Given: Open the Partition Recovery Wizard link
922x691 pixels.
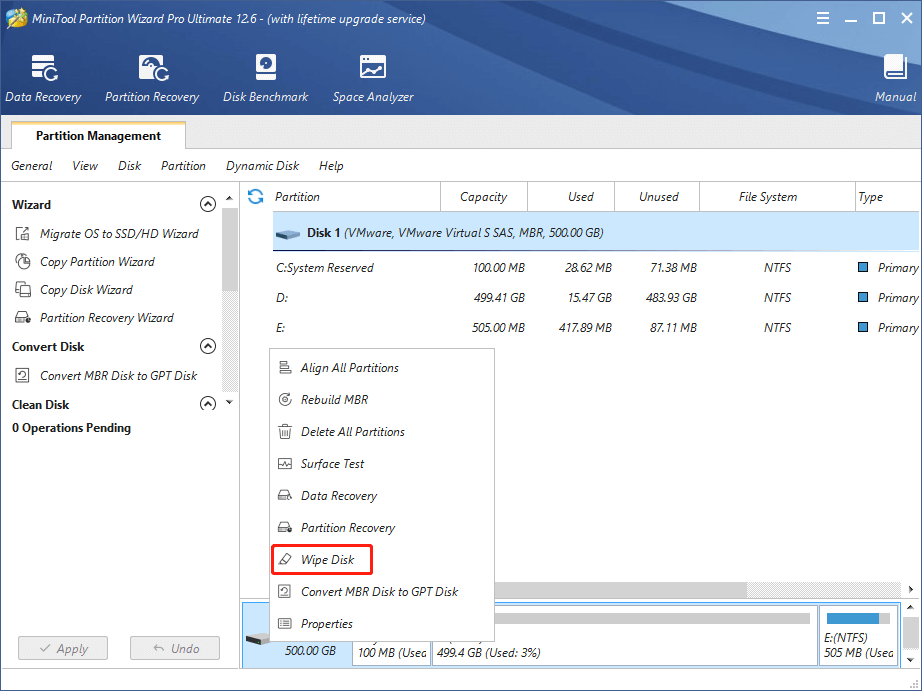Looking at the screenshot, I should pos(107,318).
